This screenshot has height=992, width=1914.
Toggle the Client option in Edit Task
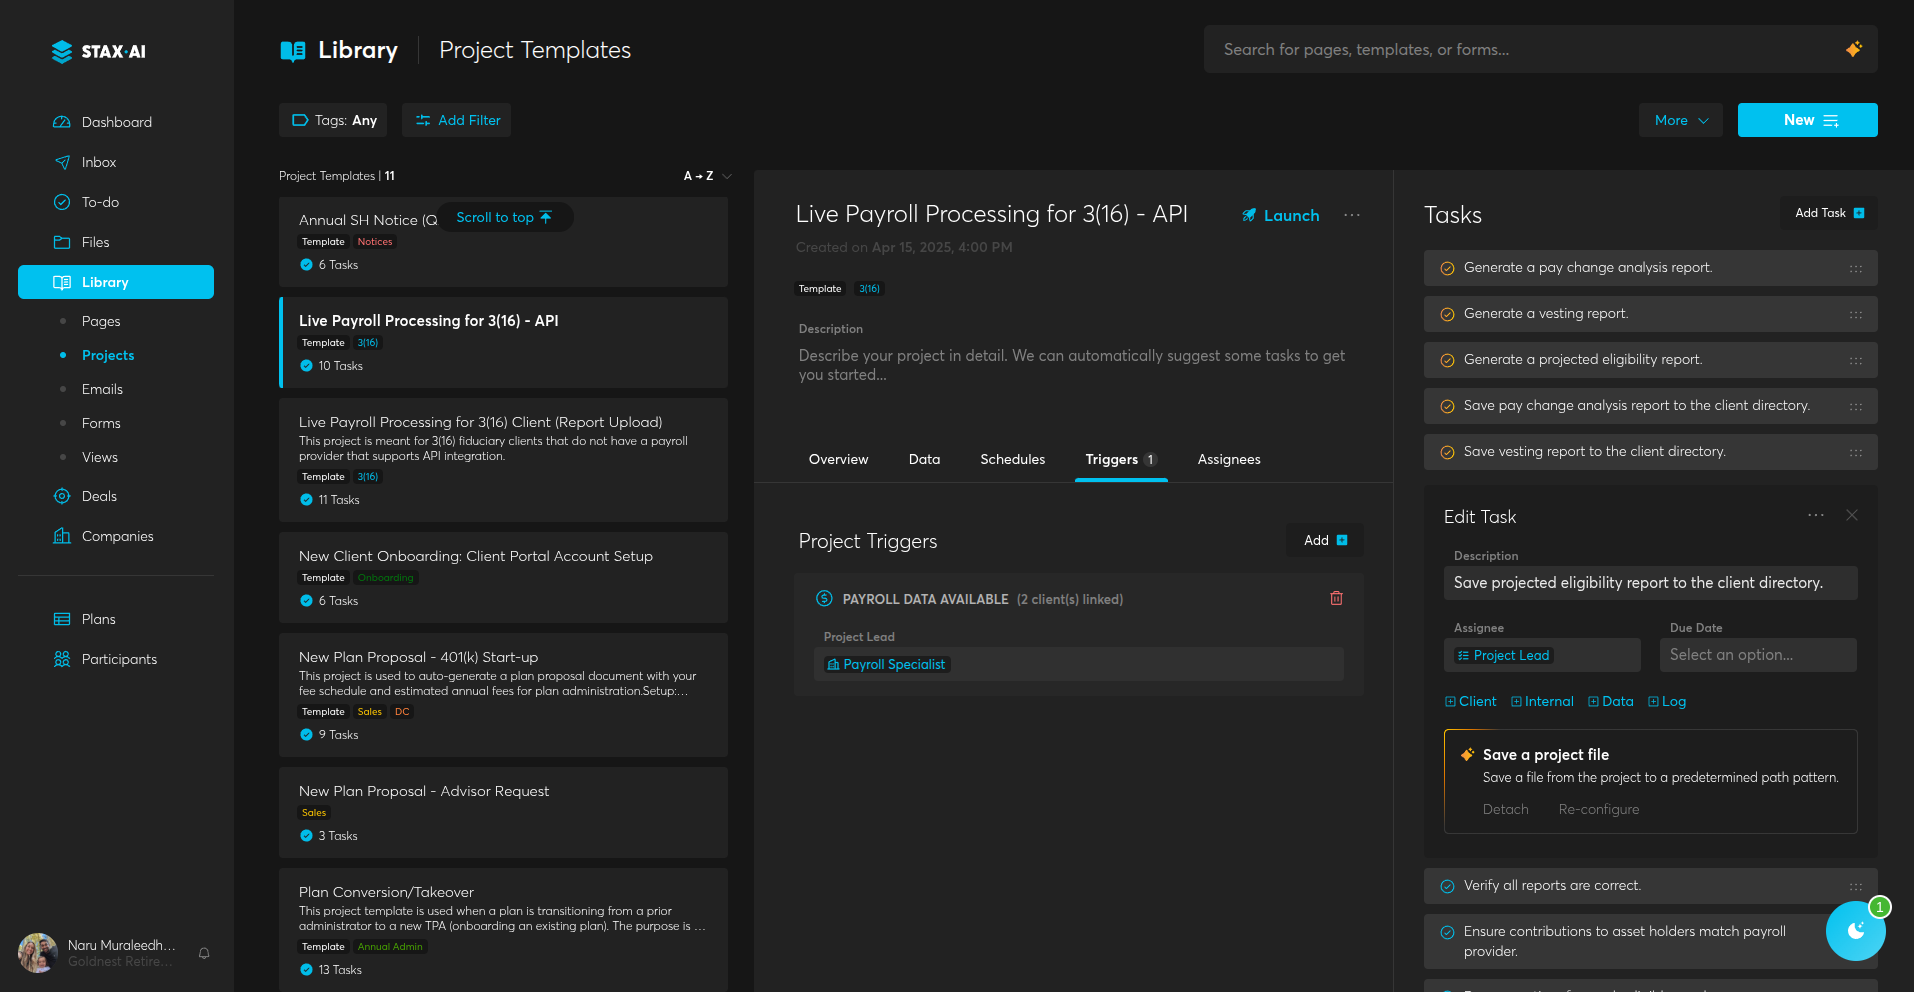coord(1470,701)
